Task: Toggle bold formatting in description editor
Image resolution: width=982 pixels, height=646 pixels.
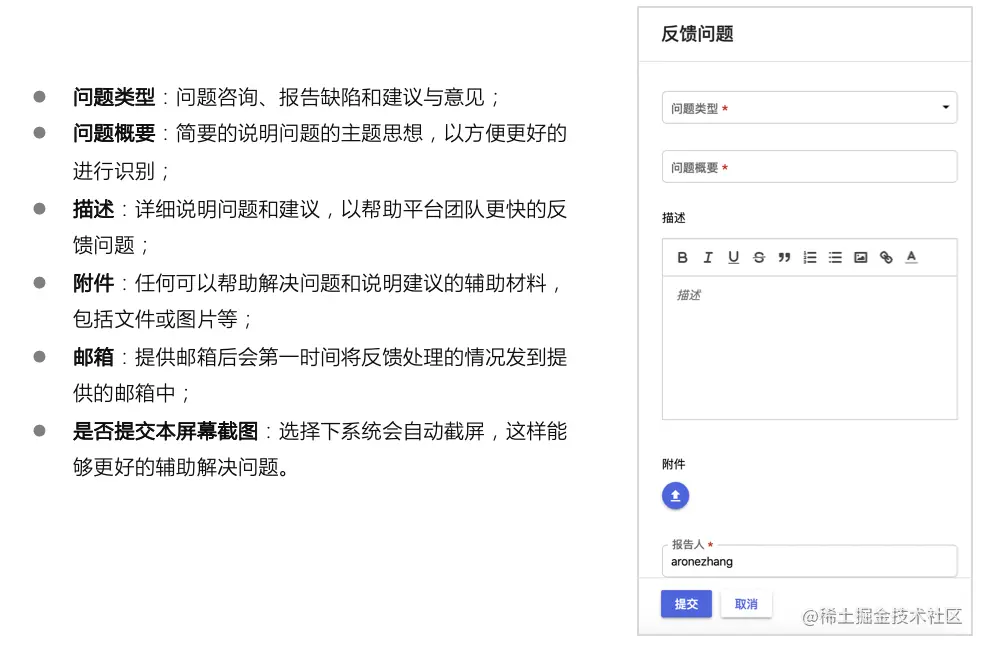Action: 683,258
